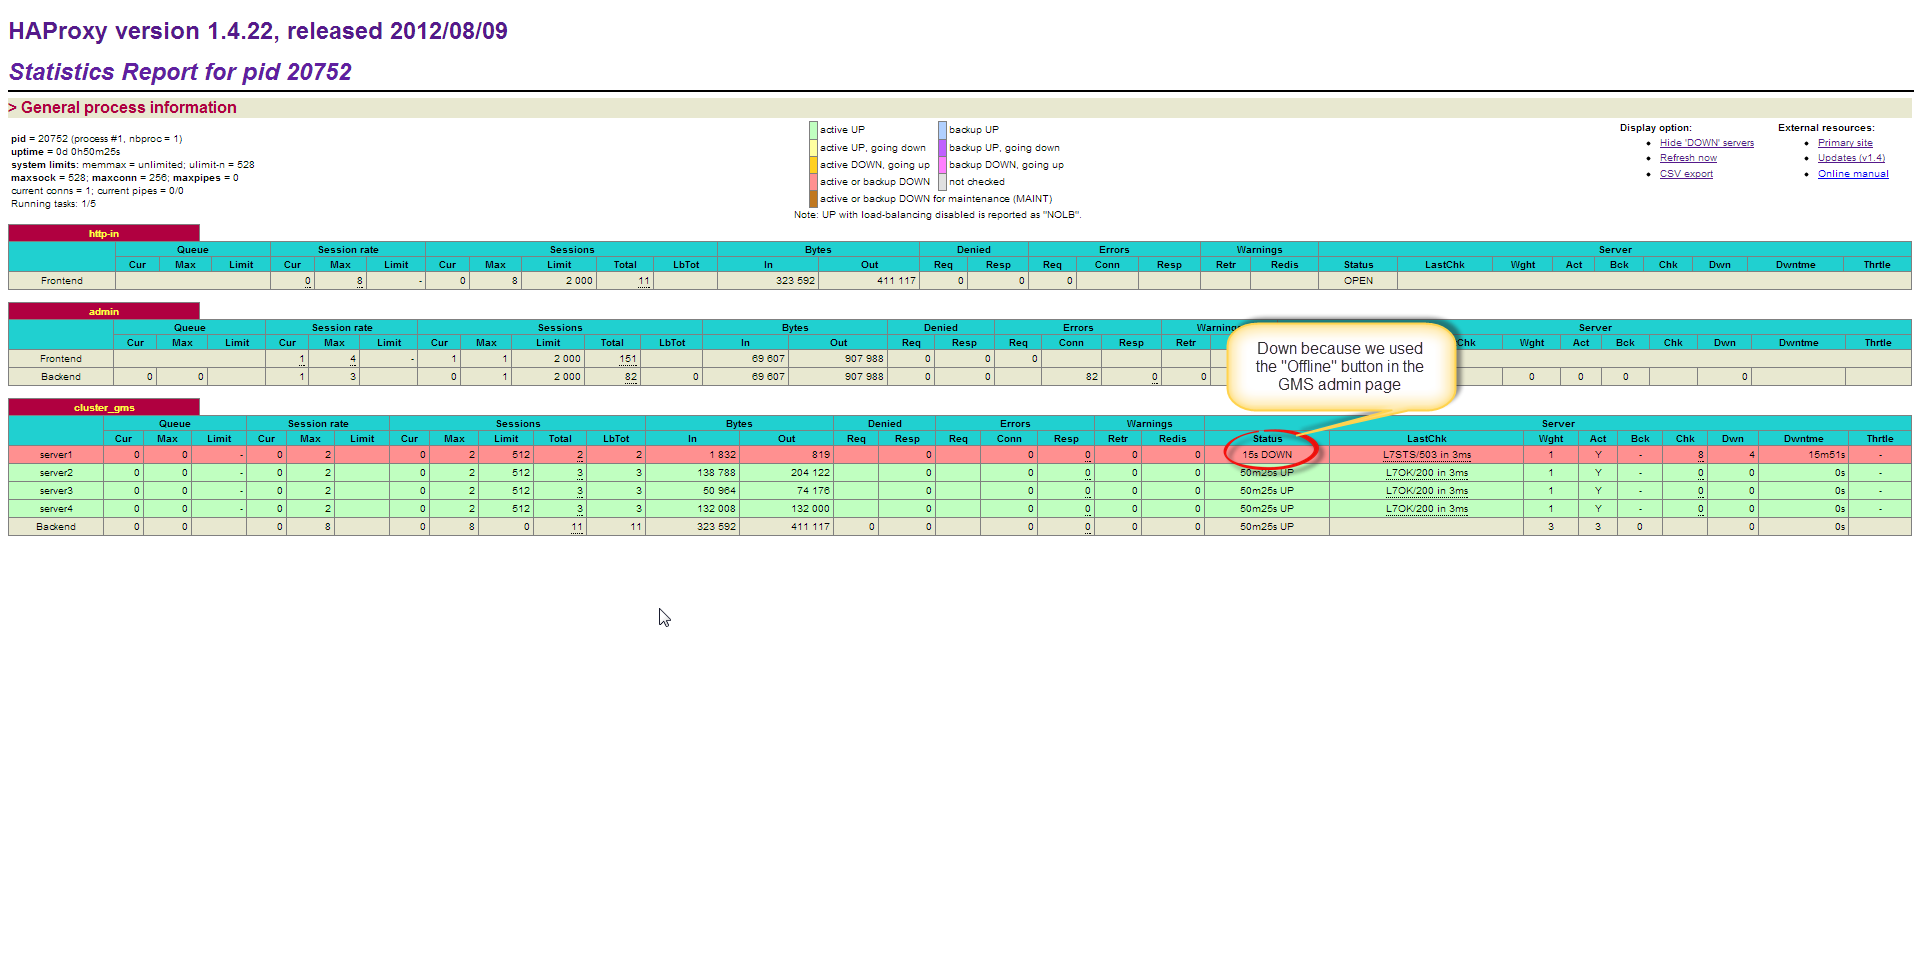This screenshot has height=955, width=1920.
Task: Open the Updates (v1.4) link
Action: click(x=1851, y=158)
